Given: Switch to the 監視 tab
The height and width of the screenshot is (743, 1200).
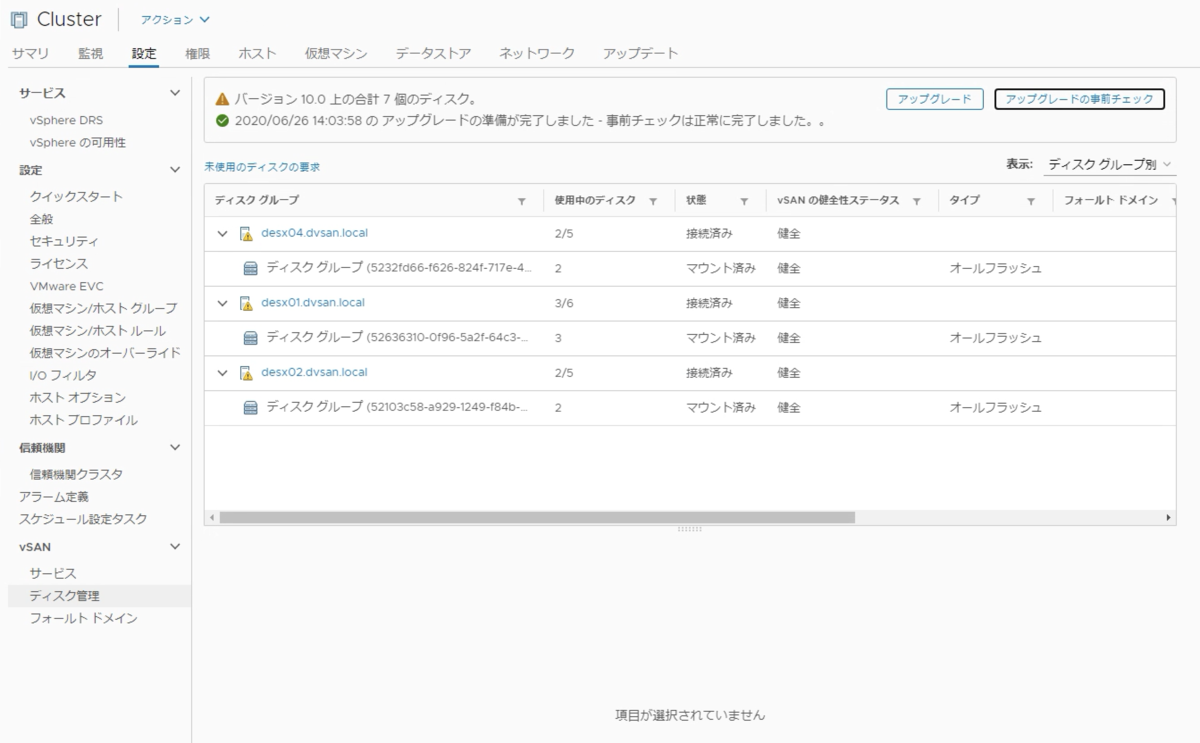Looking at the screenshot, I should point(90,53).
